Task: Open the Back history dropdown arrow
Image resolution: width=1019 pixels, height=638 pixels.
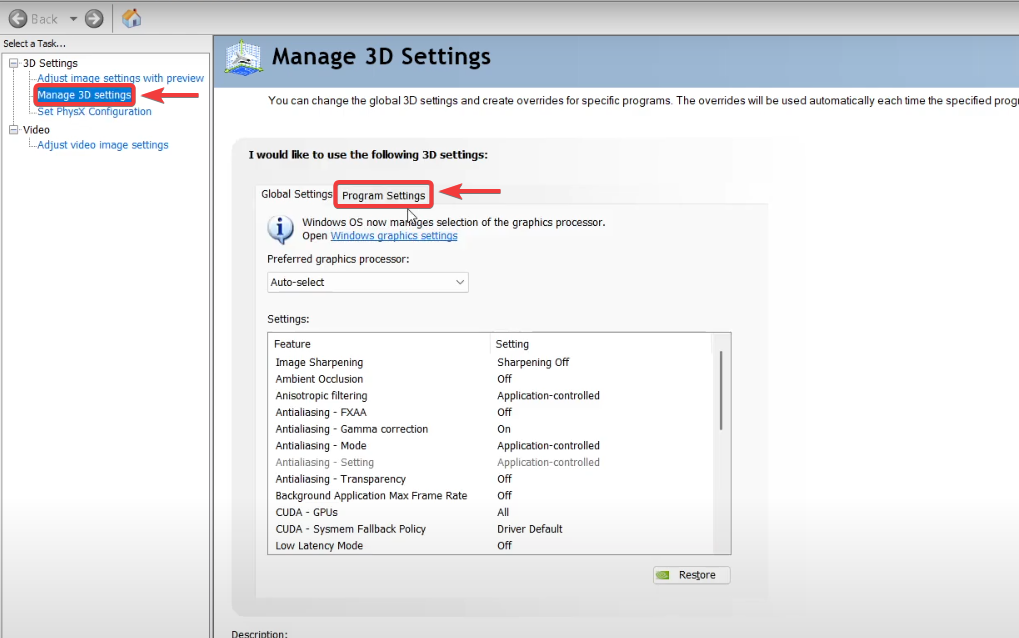Action: [73, 19]
